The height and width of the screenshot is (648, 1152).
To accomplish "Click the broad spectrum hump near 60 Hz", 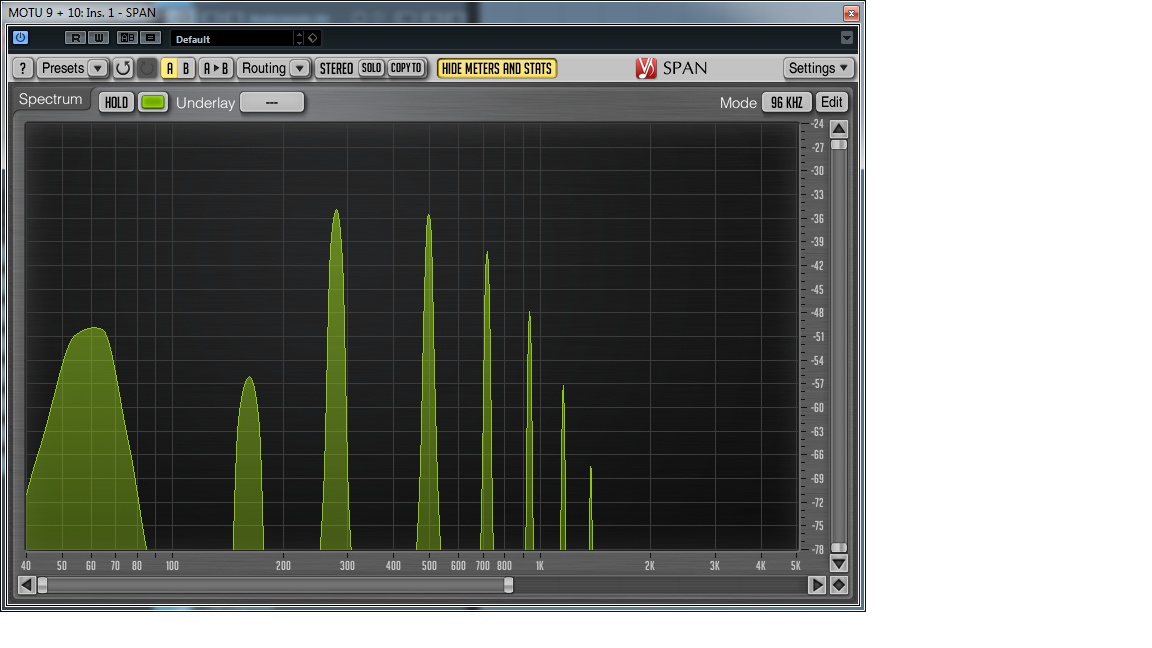I will (87, 441).
